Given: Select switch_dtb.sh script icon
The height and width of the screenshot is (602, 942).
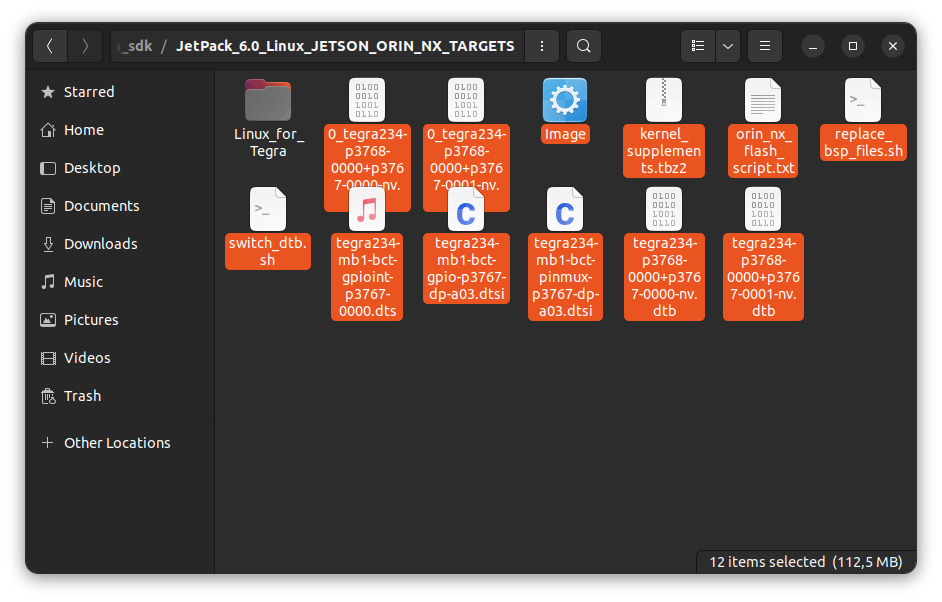Looking at the screenshot, I should coord(268,209).
